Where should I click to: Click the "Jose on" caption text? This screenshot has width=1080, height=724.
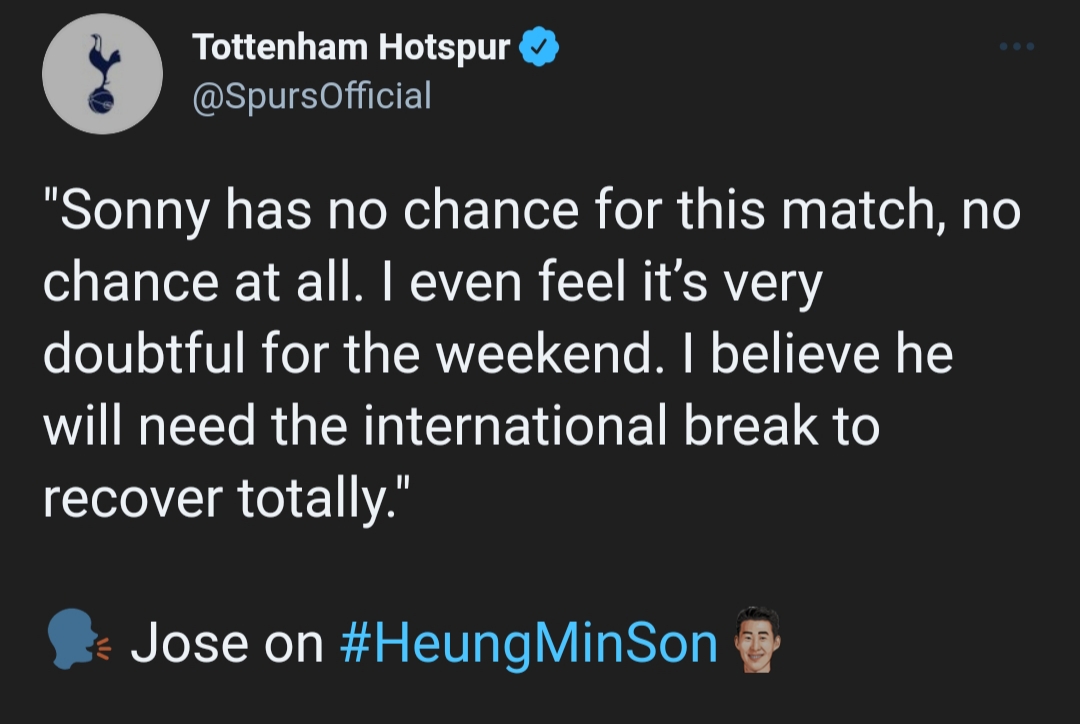[x=227, y=643]
